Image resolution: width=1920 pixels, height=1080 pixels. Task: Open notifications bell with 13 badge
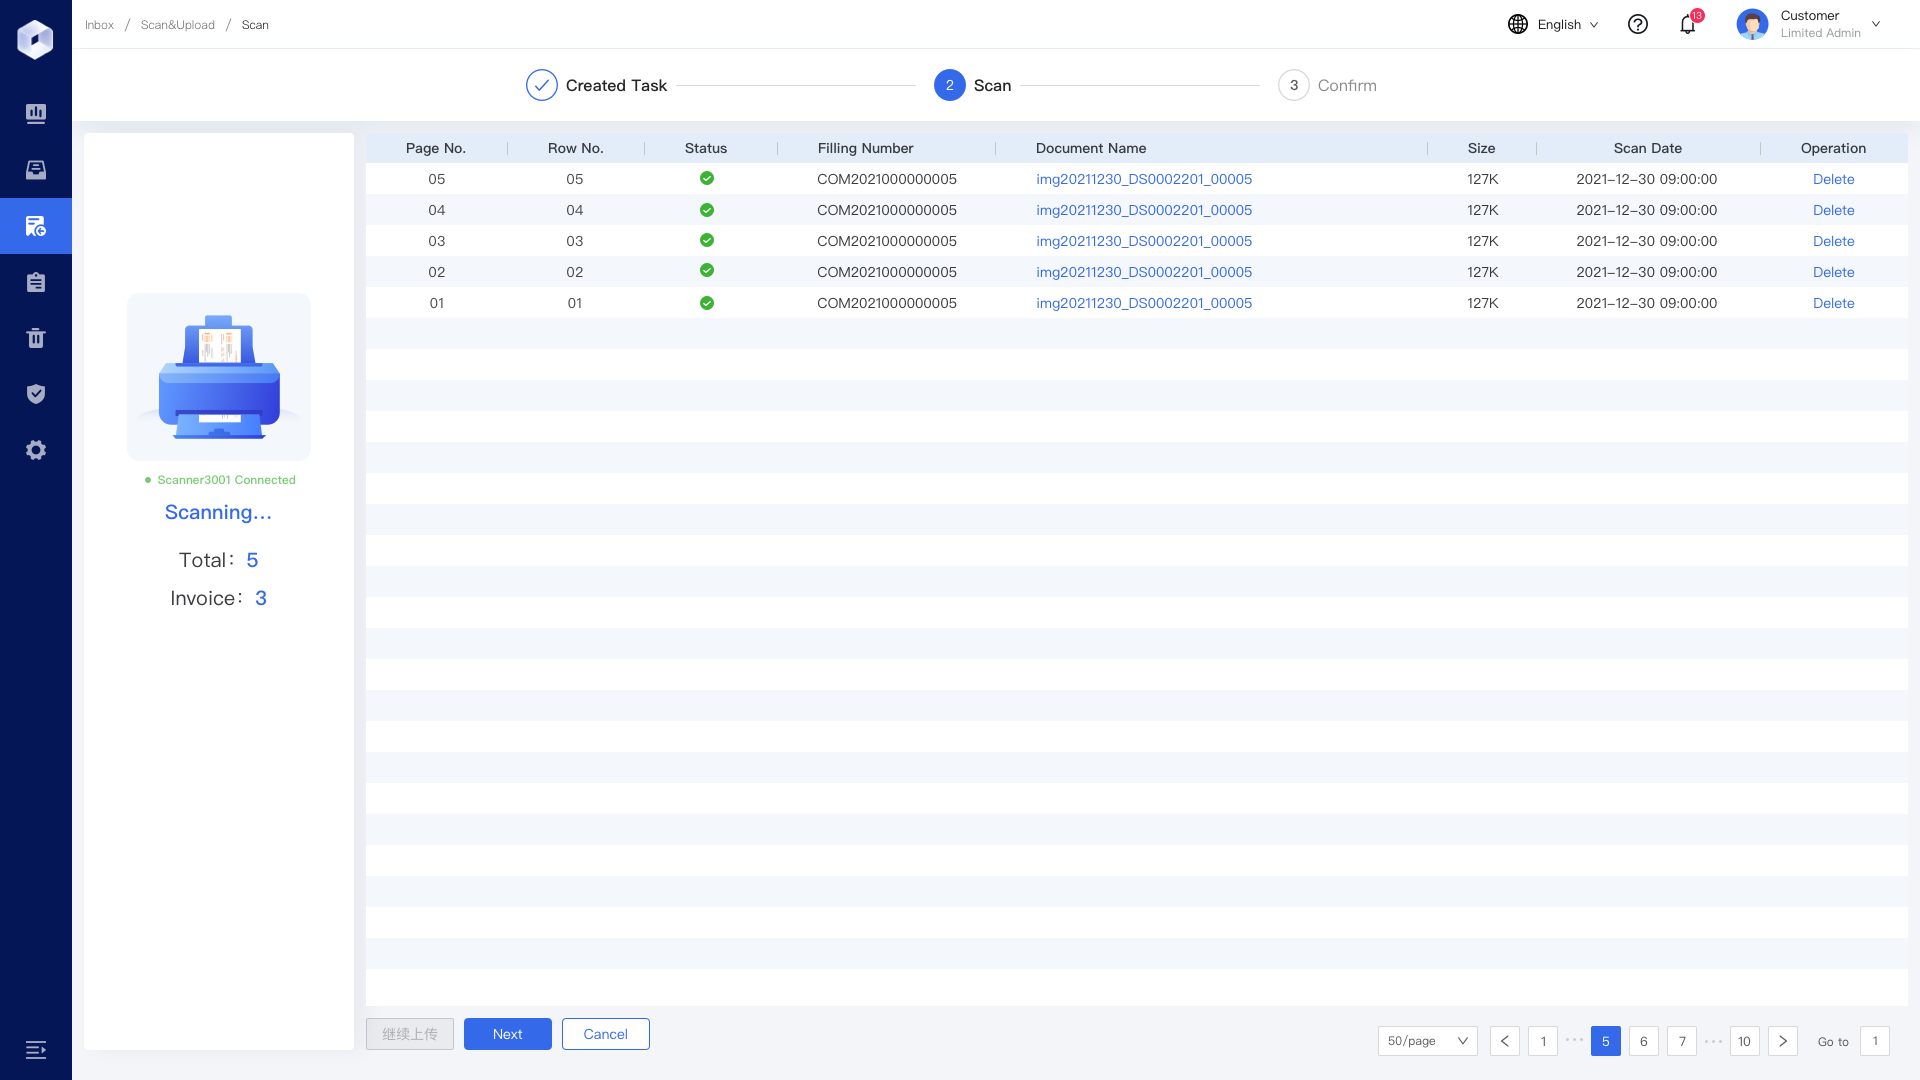pyautogui.click(x=1689, y=23)
